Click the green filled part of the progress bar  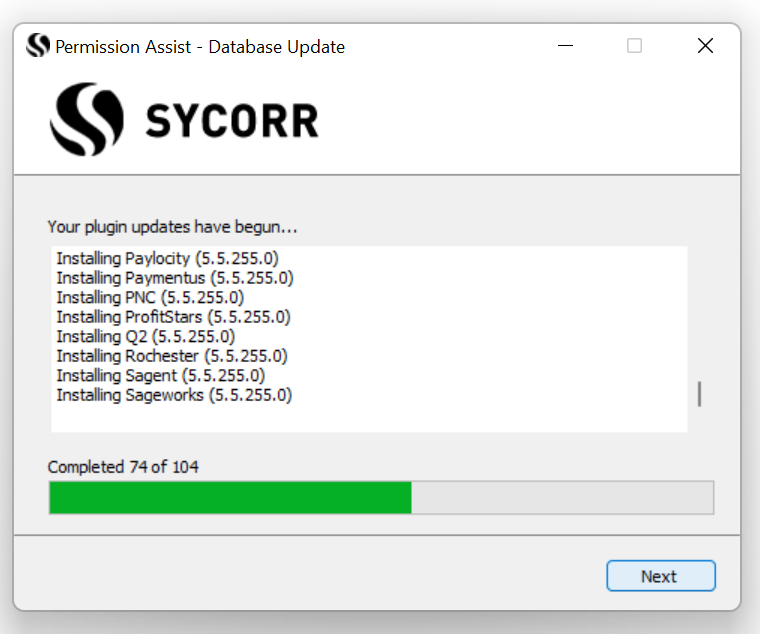[230, 497]
